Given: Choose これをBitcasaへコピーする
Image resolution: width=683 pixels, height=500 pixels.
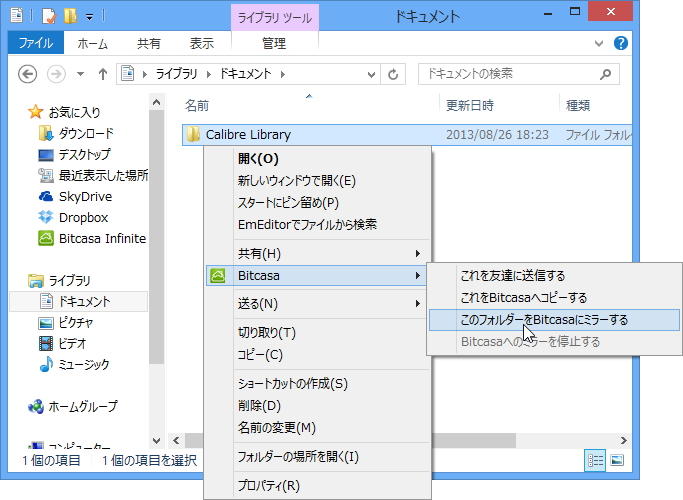Looking at the screenshot, I should pyautogui.click(x=554, y=298).
